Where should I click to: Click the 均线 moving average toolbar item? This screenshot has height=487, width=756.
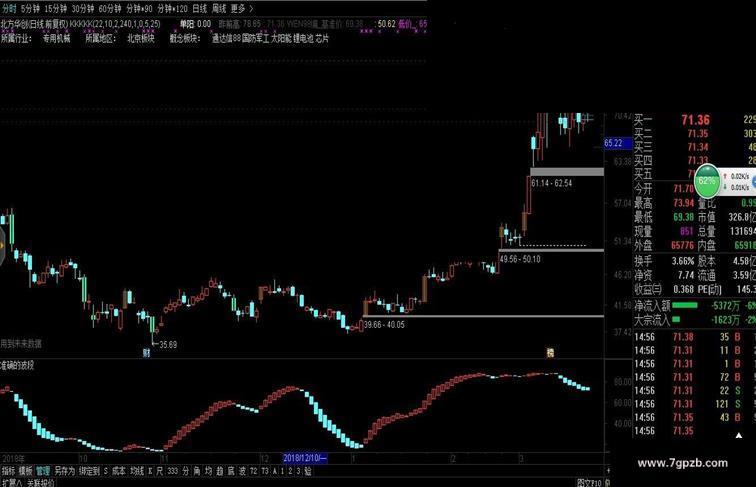(x=137, y=471)
